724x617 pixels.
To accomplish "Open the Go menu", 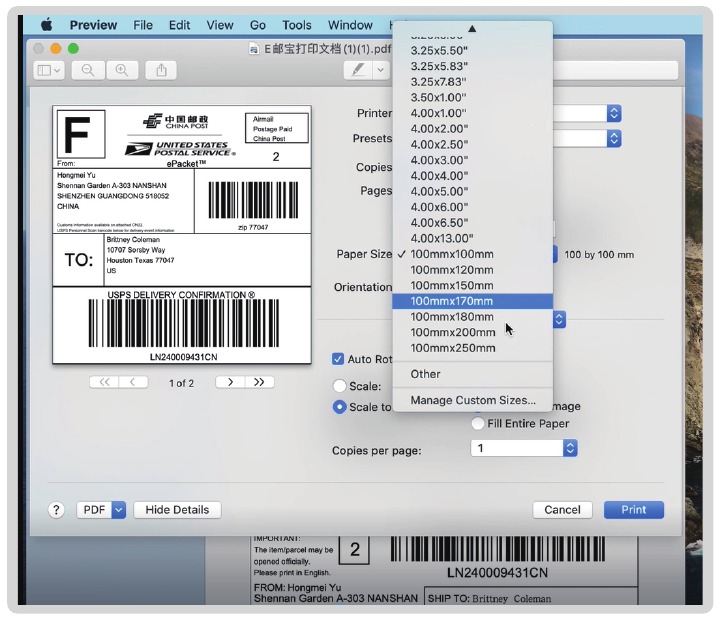I will (x=258, y=25).
